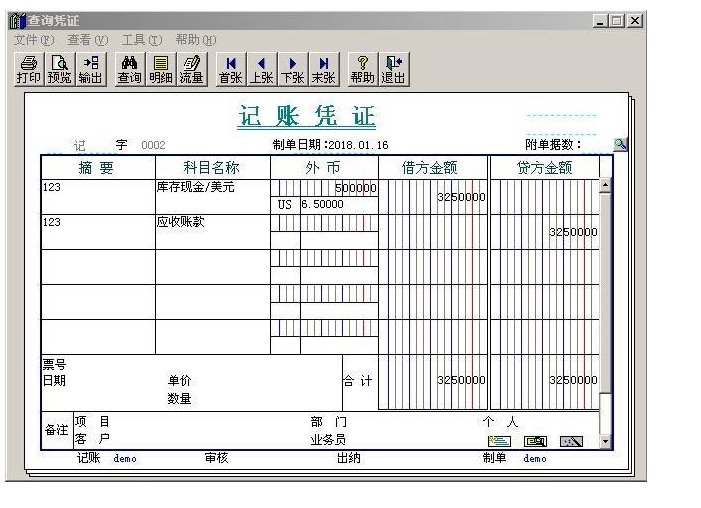Click the 科目名称 column header

[212, 168]
